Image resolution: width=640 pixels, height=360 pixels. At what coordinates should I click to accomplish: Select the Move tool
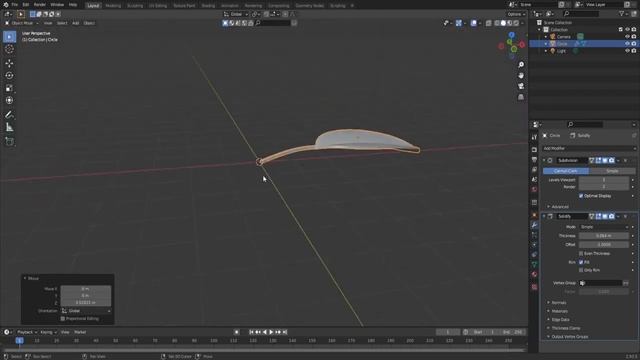pyautogui.click(x=9, y=63)
